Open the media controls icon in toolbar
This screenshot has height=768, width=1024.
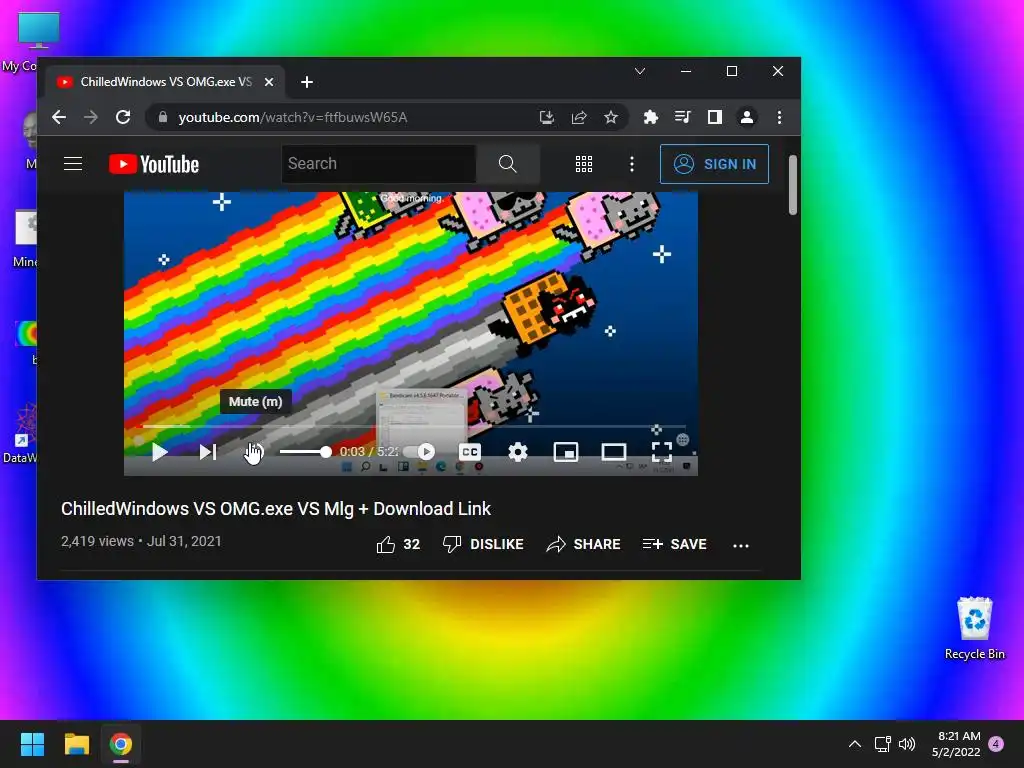click(x=682, y=117)
